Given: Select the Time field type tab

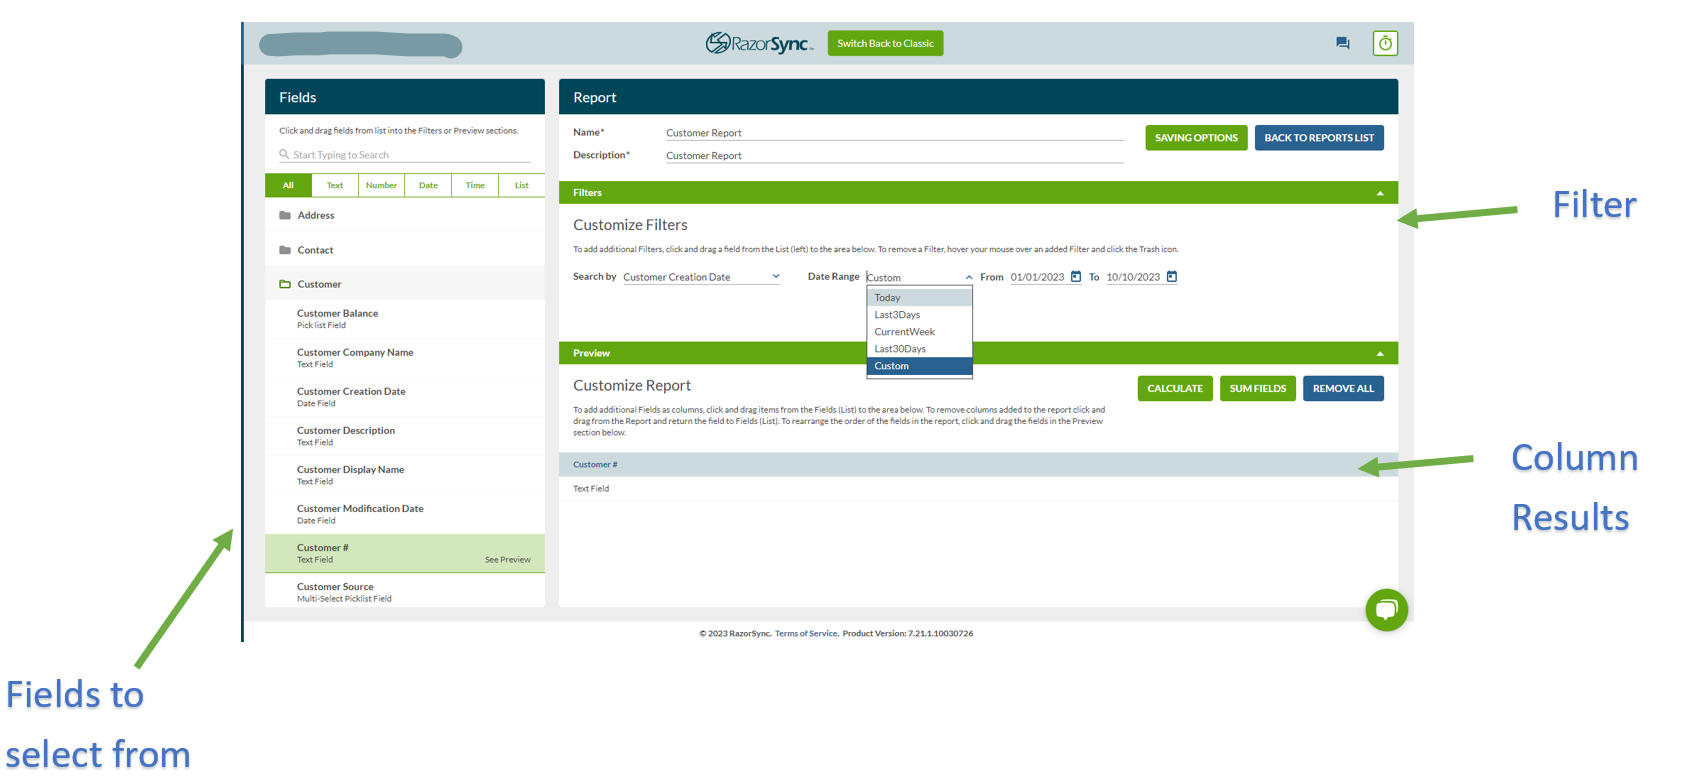Looking at the screenshot, I should point(475,185).
